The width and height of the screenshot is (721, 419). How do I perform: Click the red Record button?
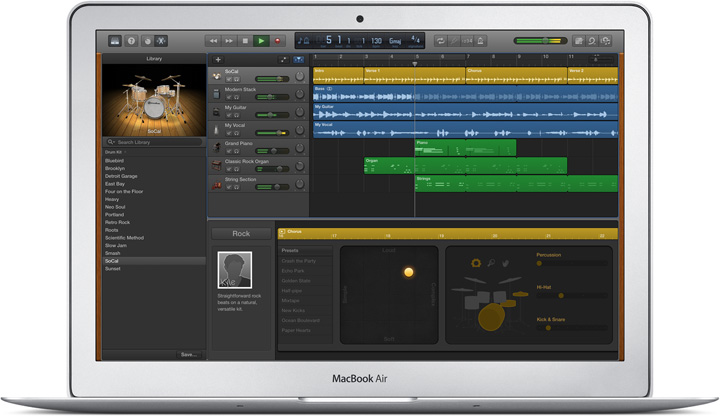pos(278,41)
